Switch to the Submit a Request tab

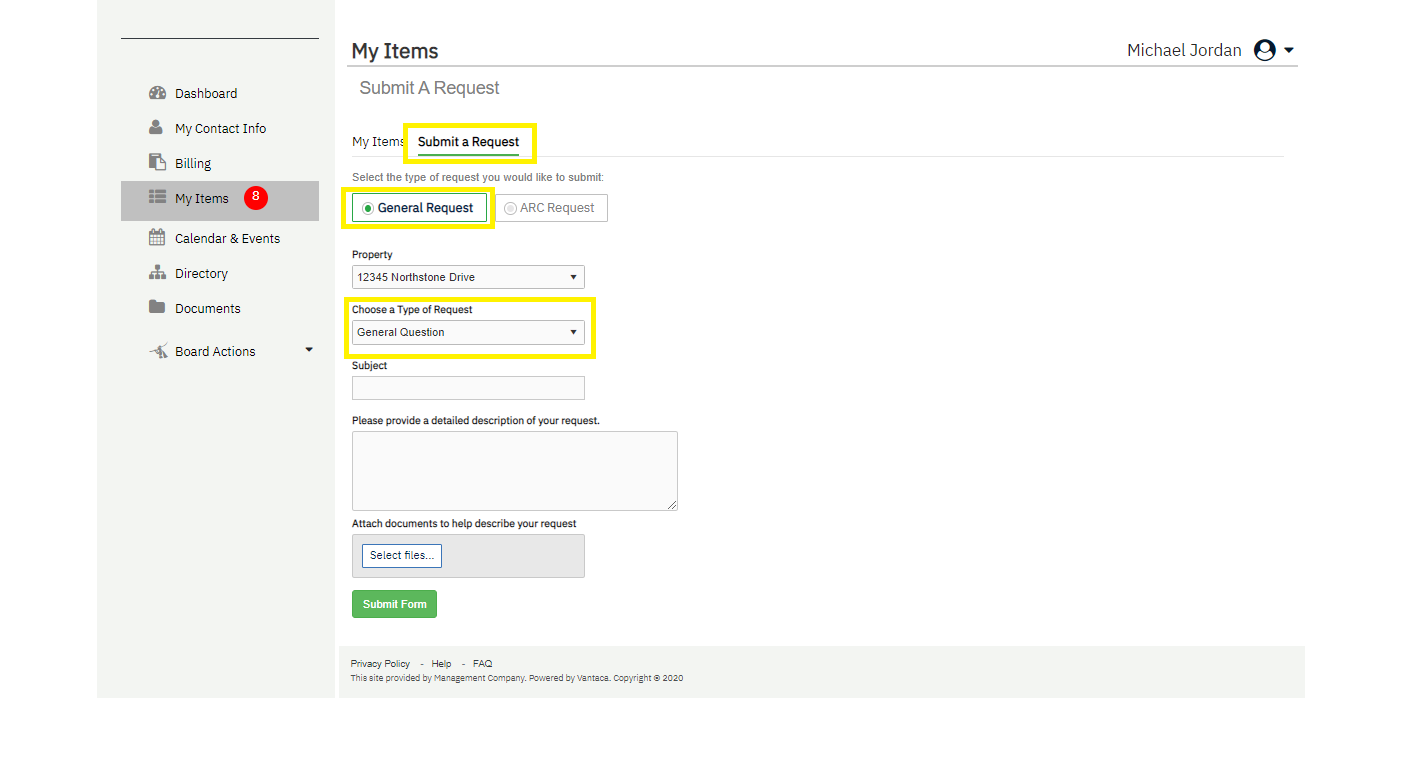[x=468, y=142]
